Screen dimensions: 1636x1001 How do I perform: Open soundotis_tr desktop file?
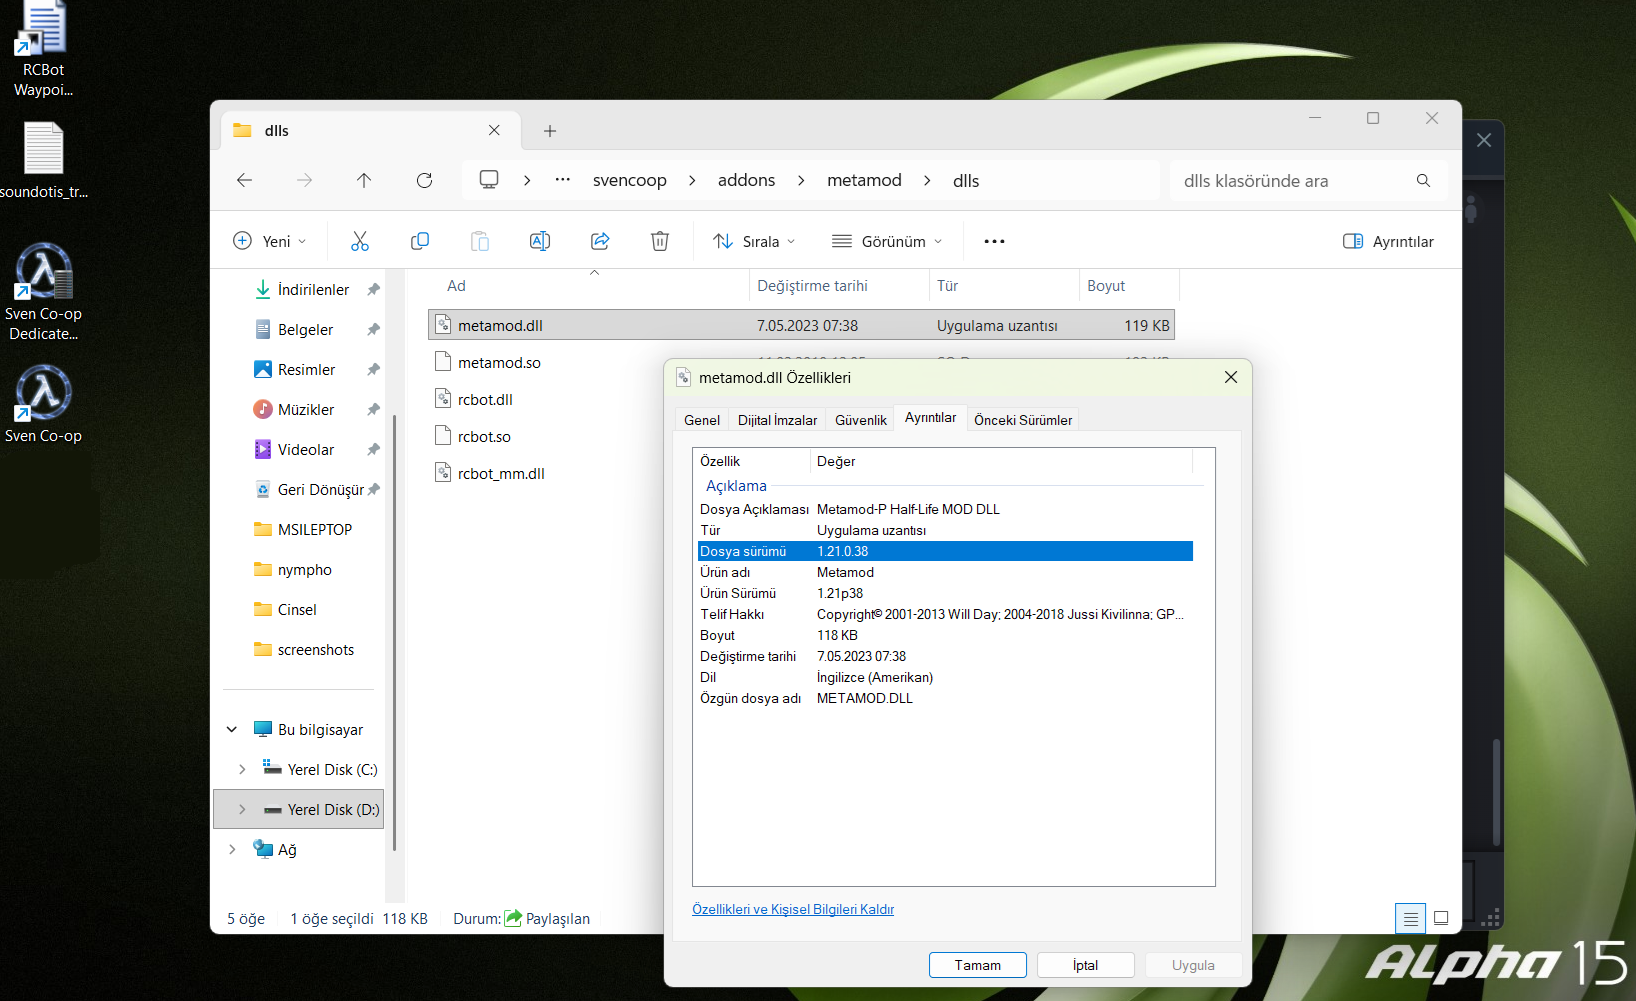click(x=43, y=160)
